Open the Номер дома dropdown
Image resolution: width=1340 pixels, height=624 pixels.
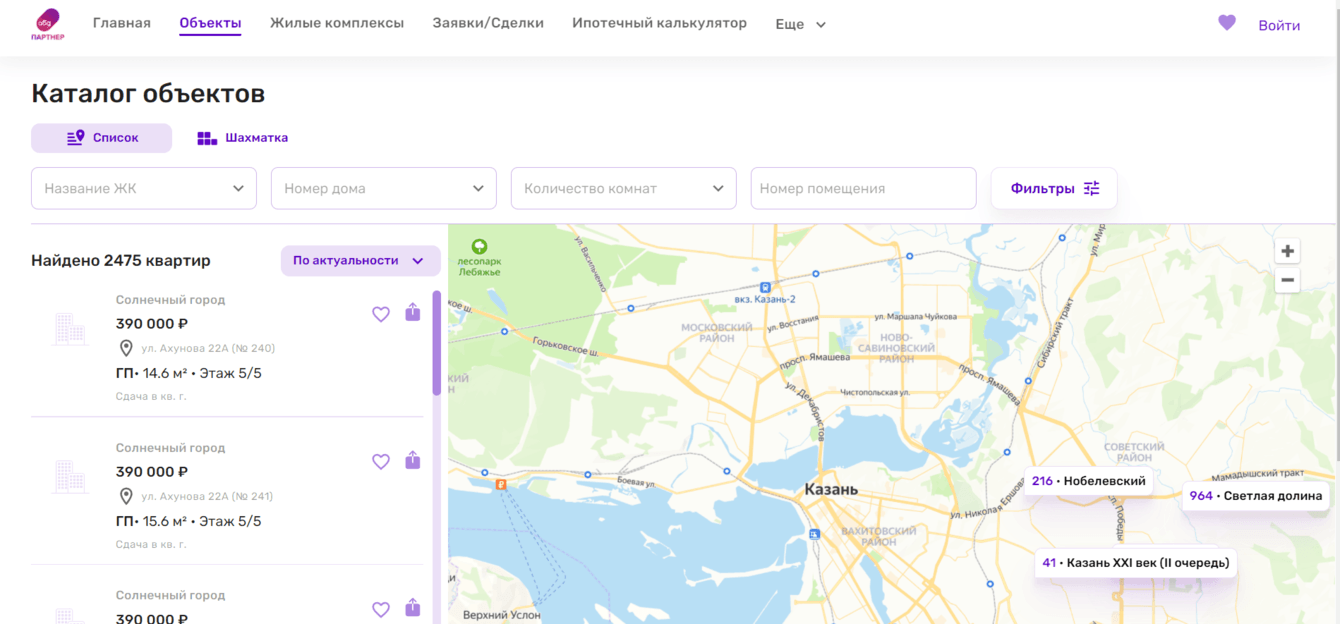384,188
